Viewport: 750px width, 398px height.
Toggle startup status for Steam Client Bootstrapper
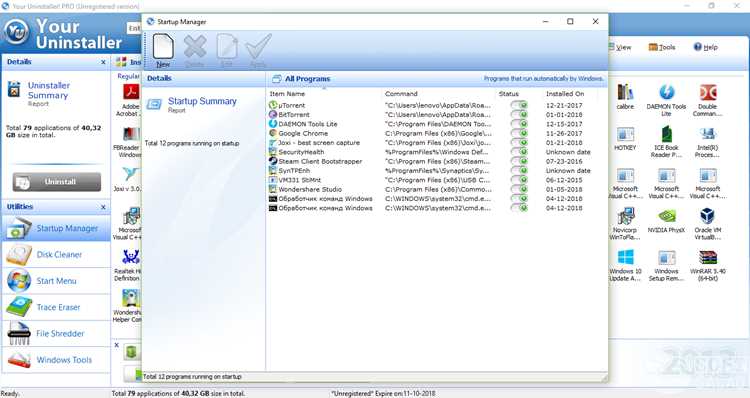519,161
